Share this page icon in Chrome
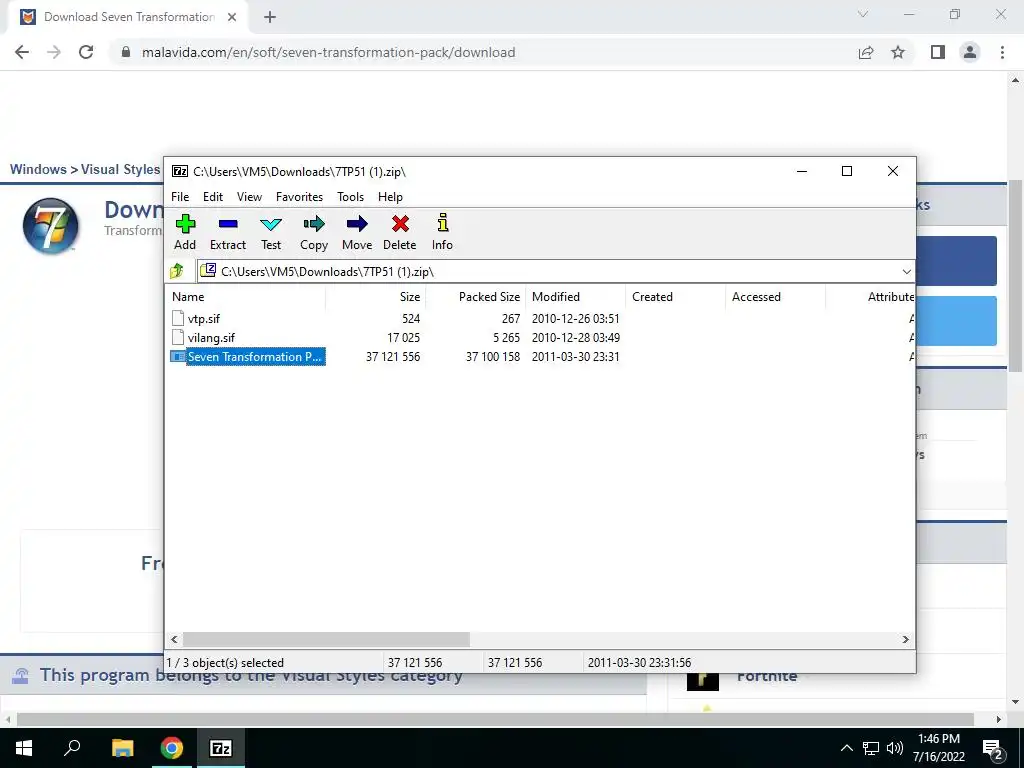The image size is (1024, 768). 866,52
